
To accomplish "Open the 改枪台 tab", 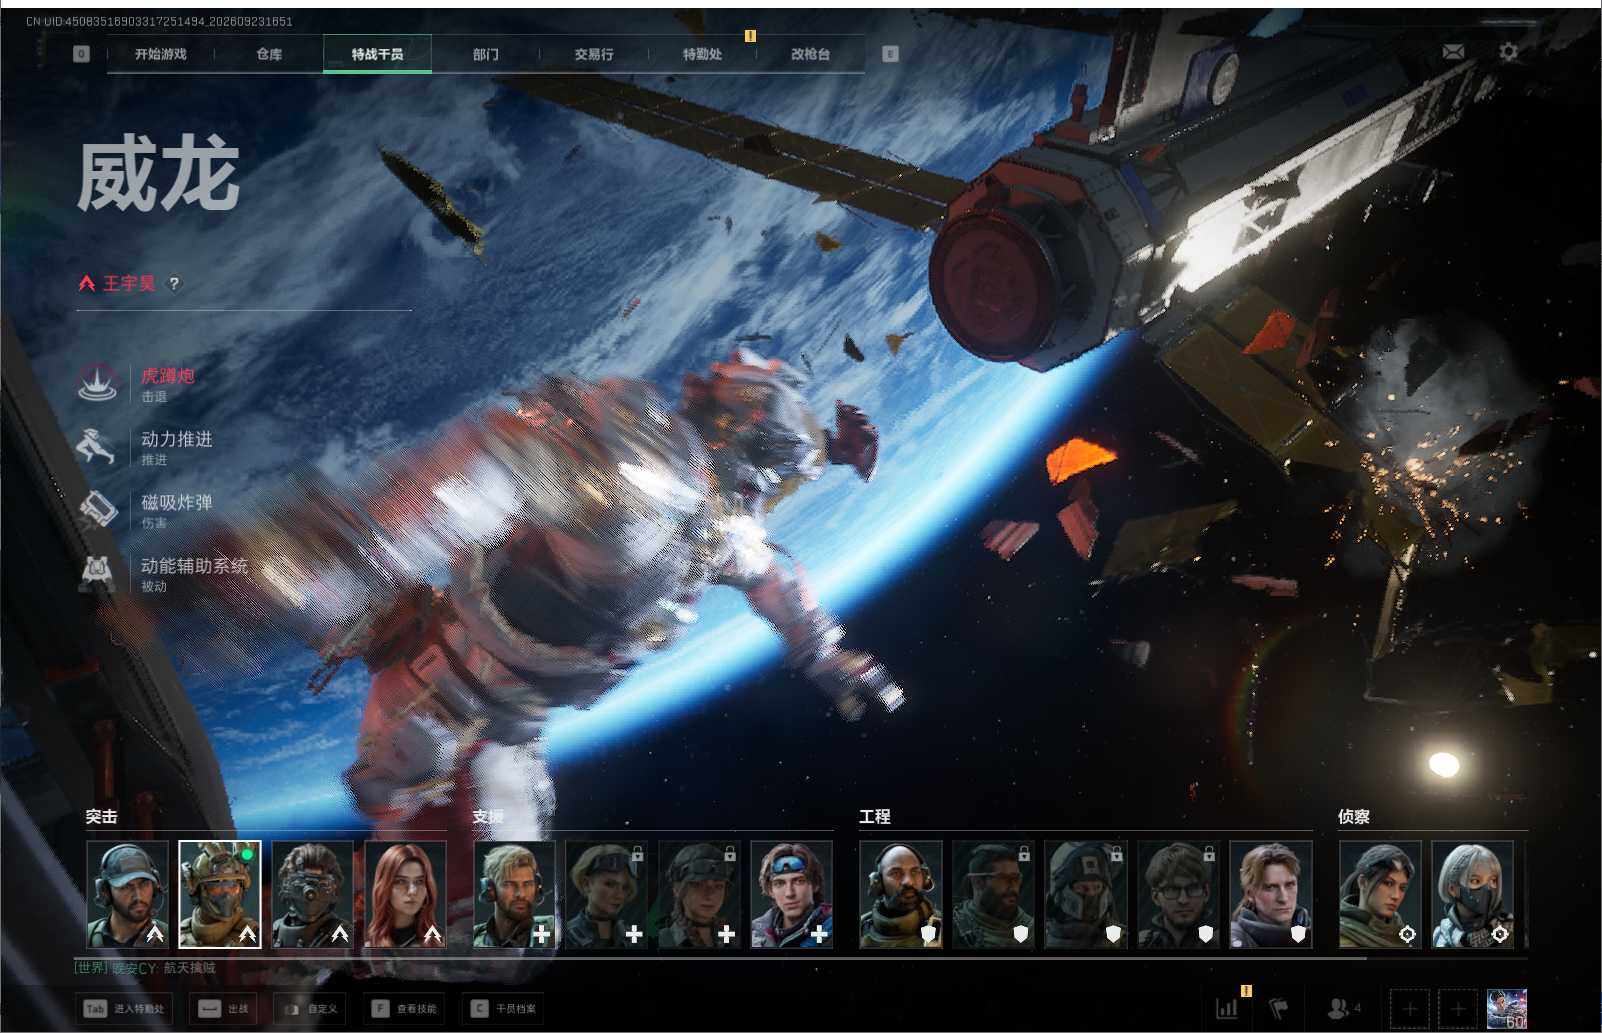I will coord(810,54).
